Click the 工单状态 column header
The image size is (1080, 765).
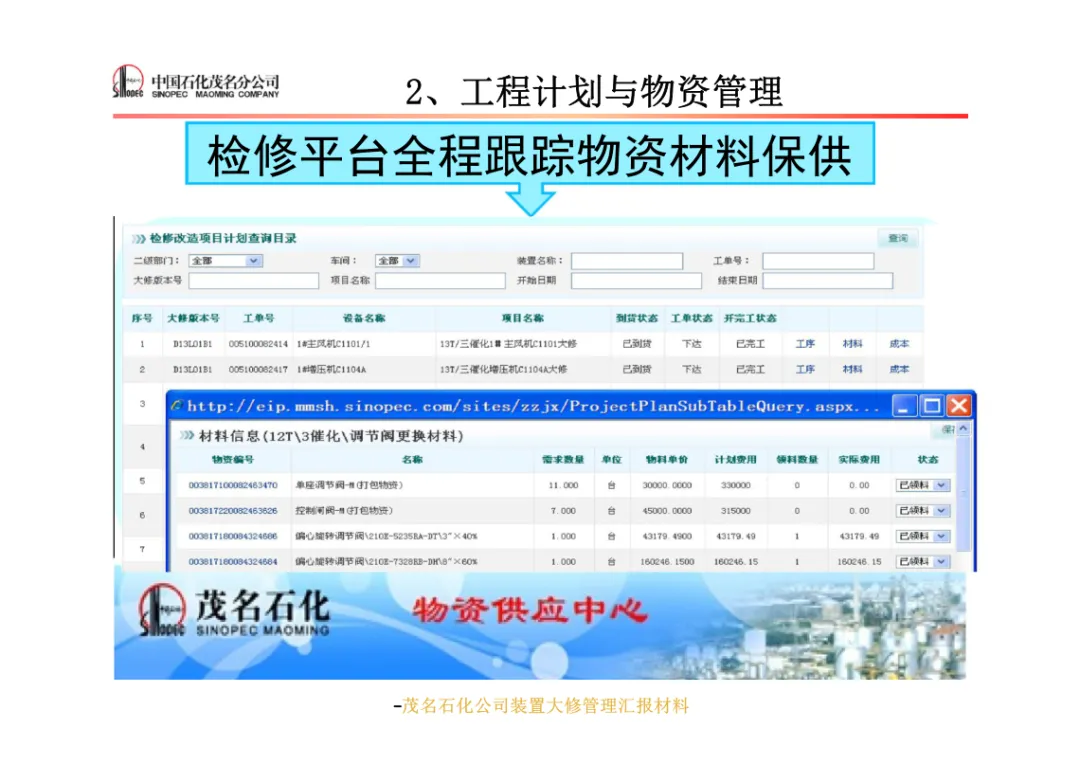(692, 318)
